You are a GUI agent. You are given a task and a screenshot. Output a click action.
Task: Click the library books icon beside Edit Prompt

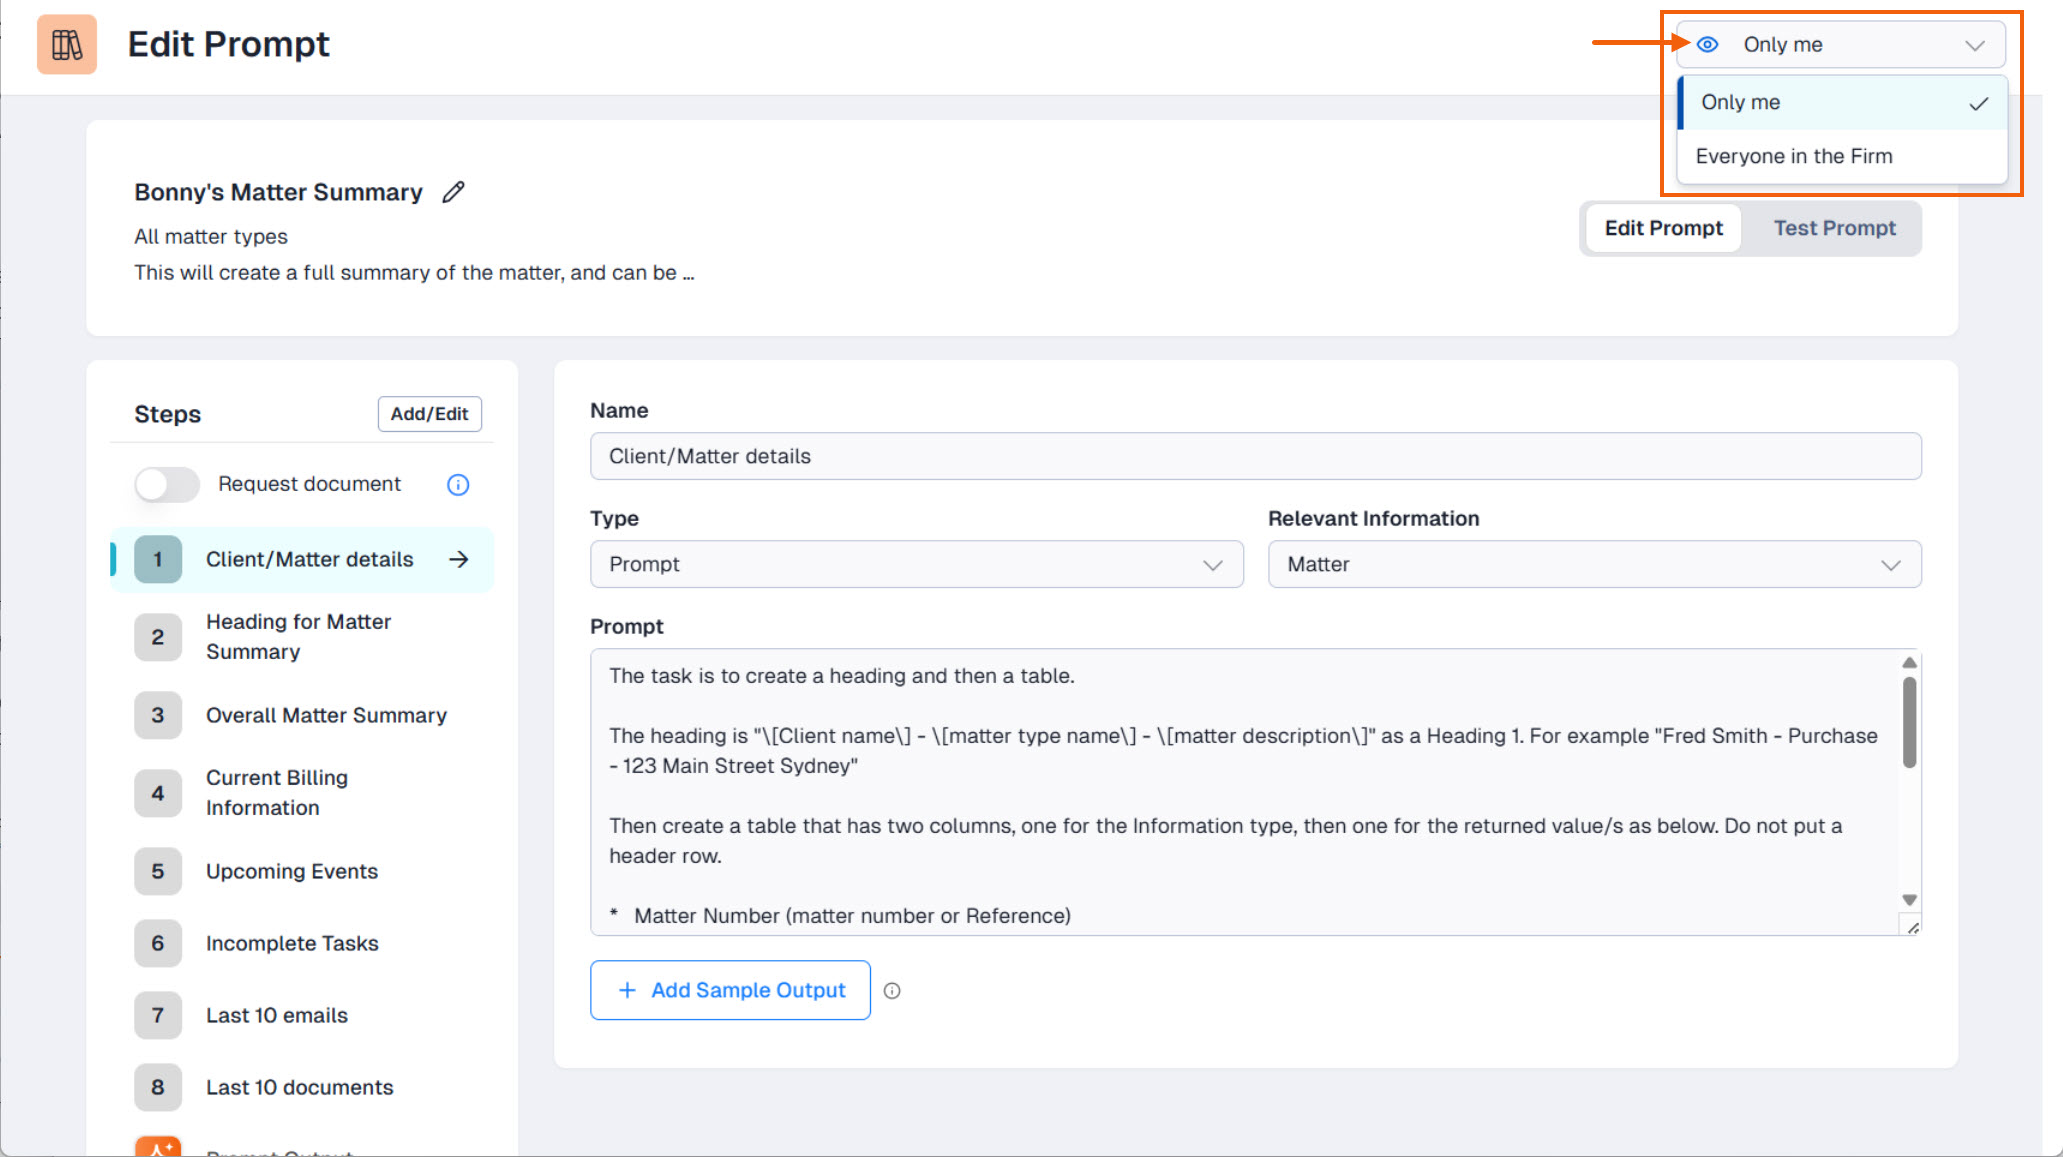[x=67, y=45]
